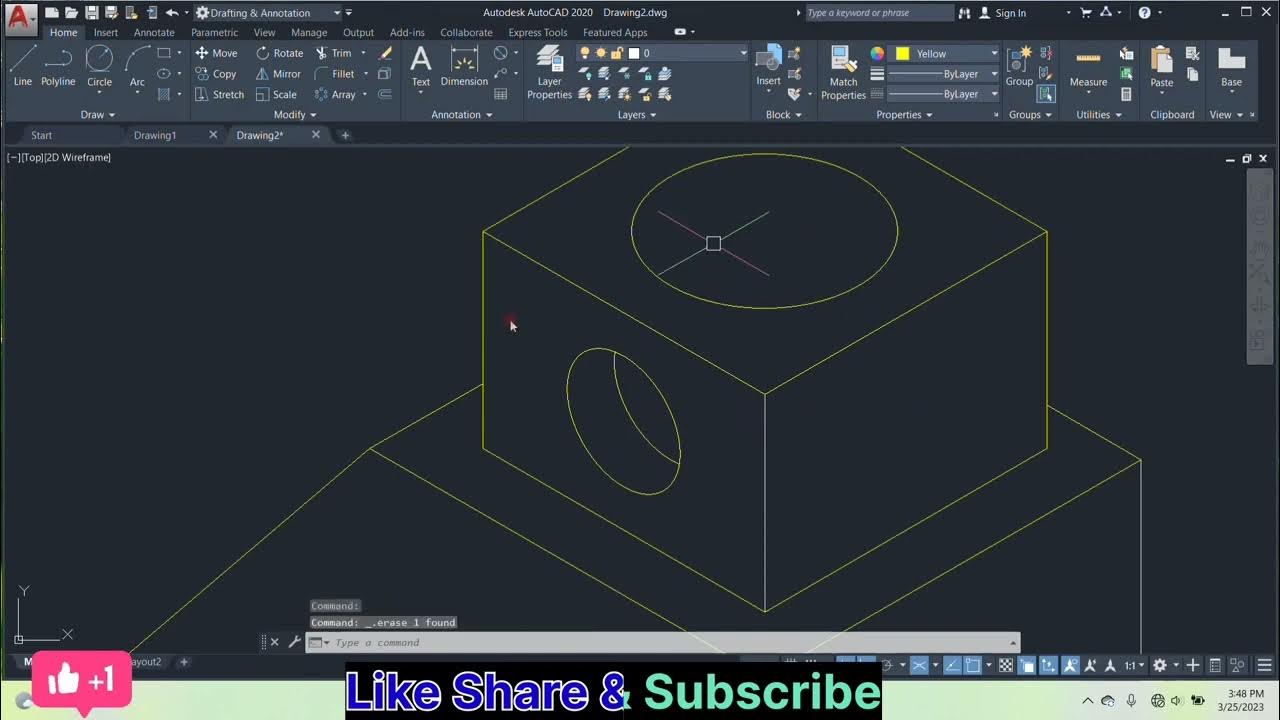Image resolution: width=1280 pixels, height=720 pixels.
Task: Click the Group objects tool
Action: [x=1019, y=66]
